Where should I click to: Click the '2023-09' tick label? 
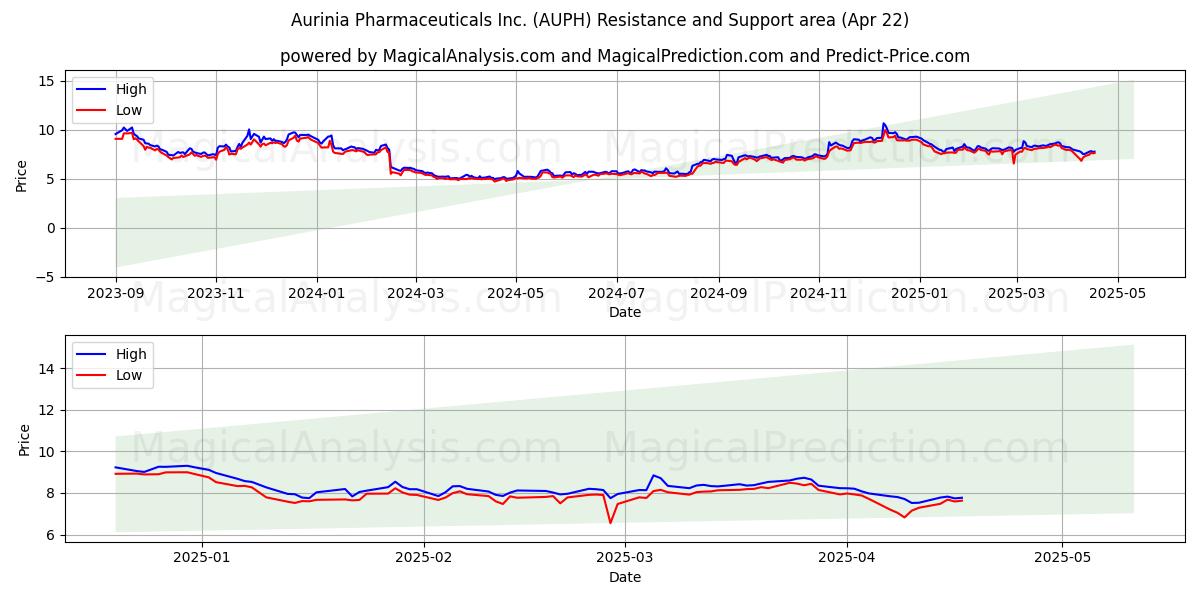tap(116, 294)
